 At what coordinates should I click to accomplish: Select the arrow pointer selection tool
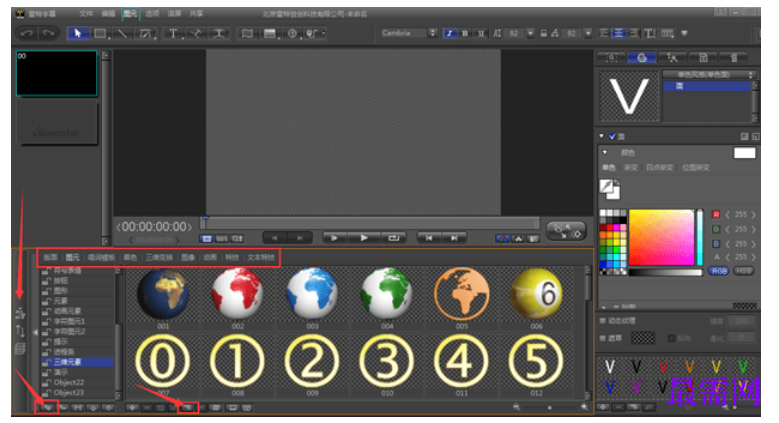tap(78, 33)
